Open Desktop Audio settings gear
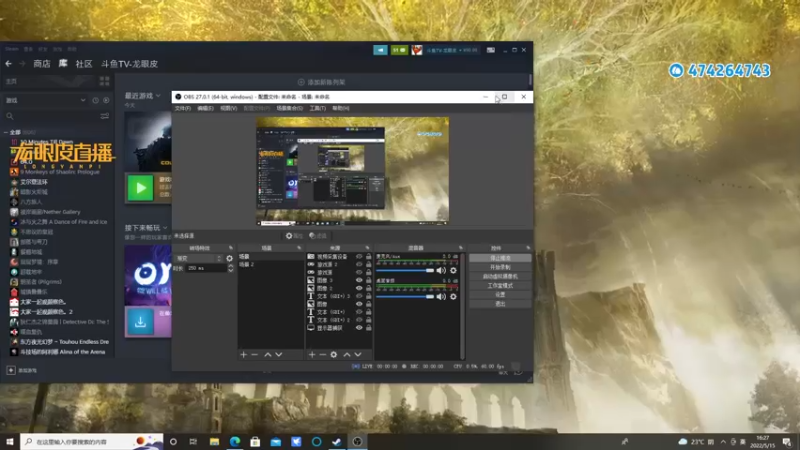This screenshot has height=450, width=800. (x=453, y=296)
